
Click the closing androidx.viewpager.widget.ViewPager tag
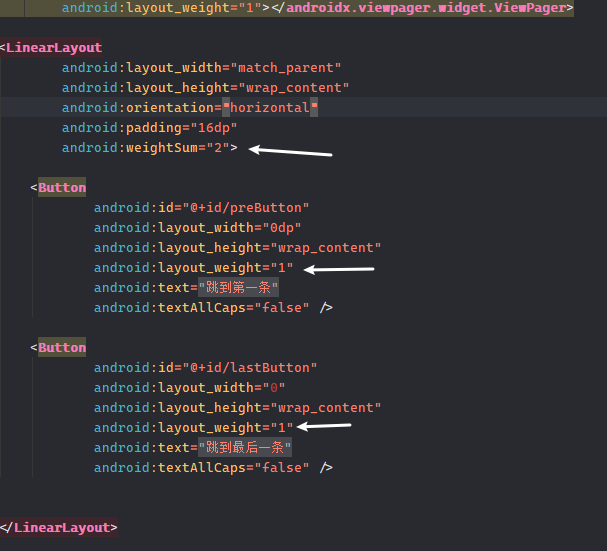[422, 8]
